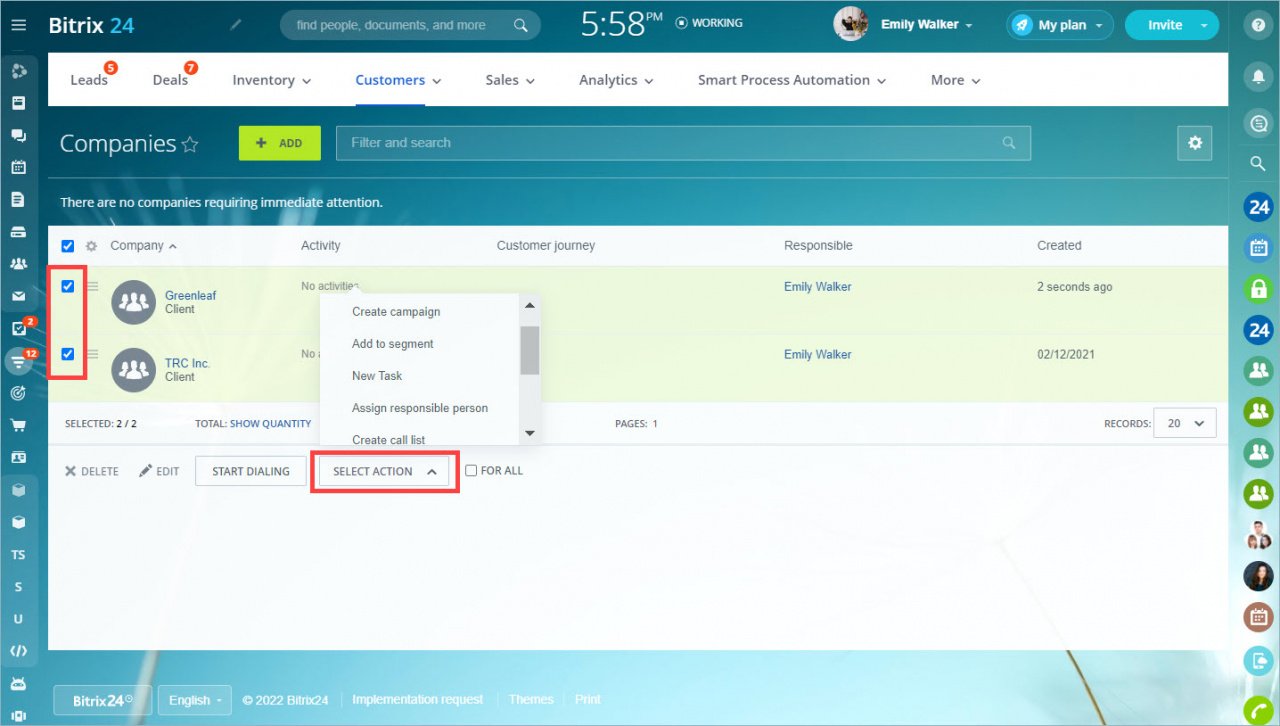Open the Deals tab
The width and height of the screenshot is (1280, 726).
pos(170,80)
